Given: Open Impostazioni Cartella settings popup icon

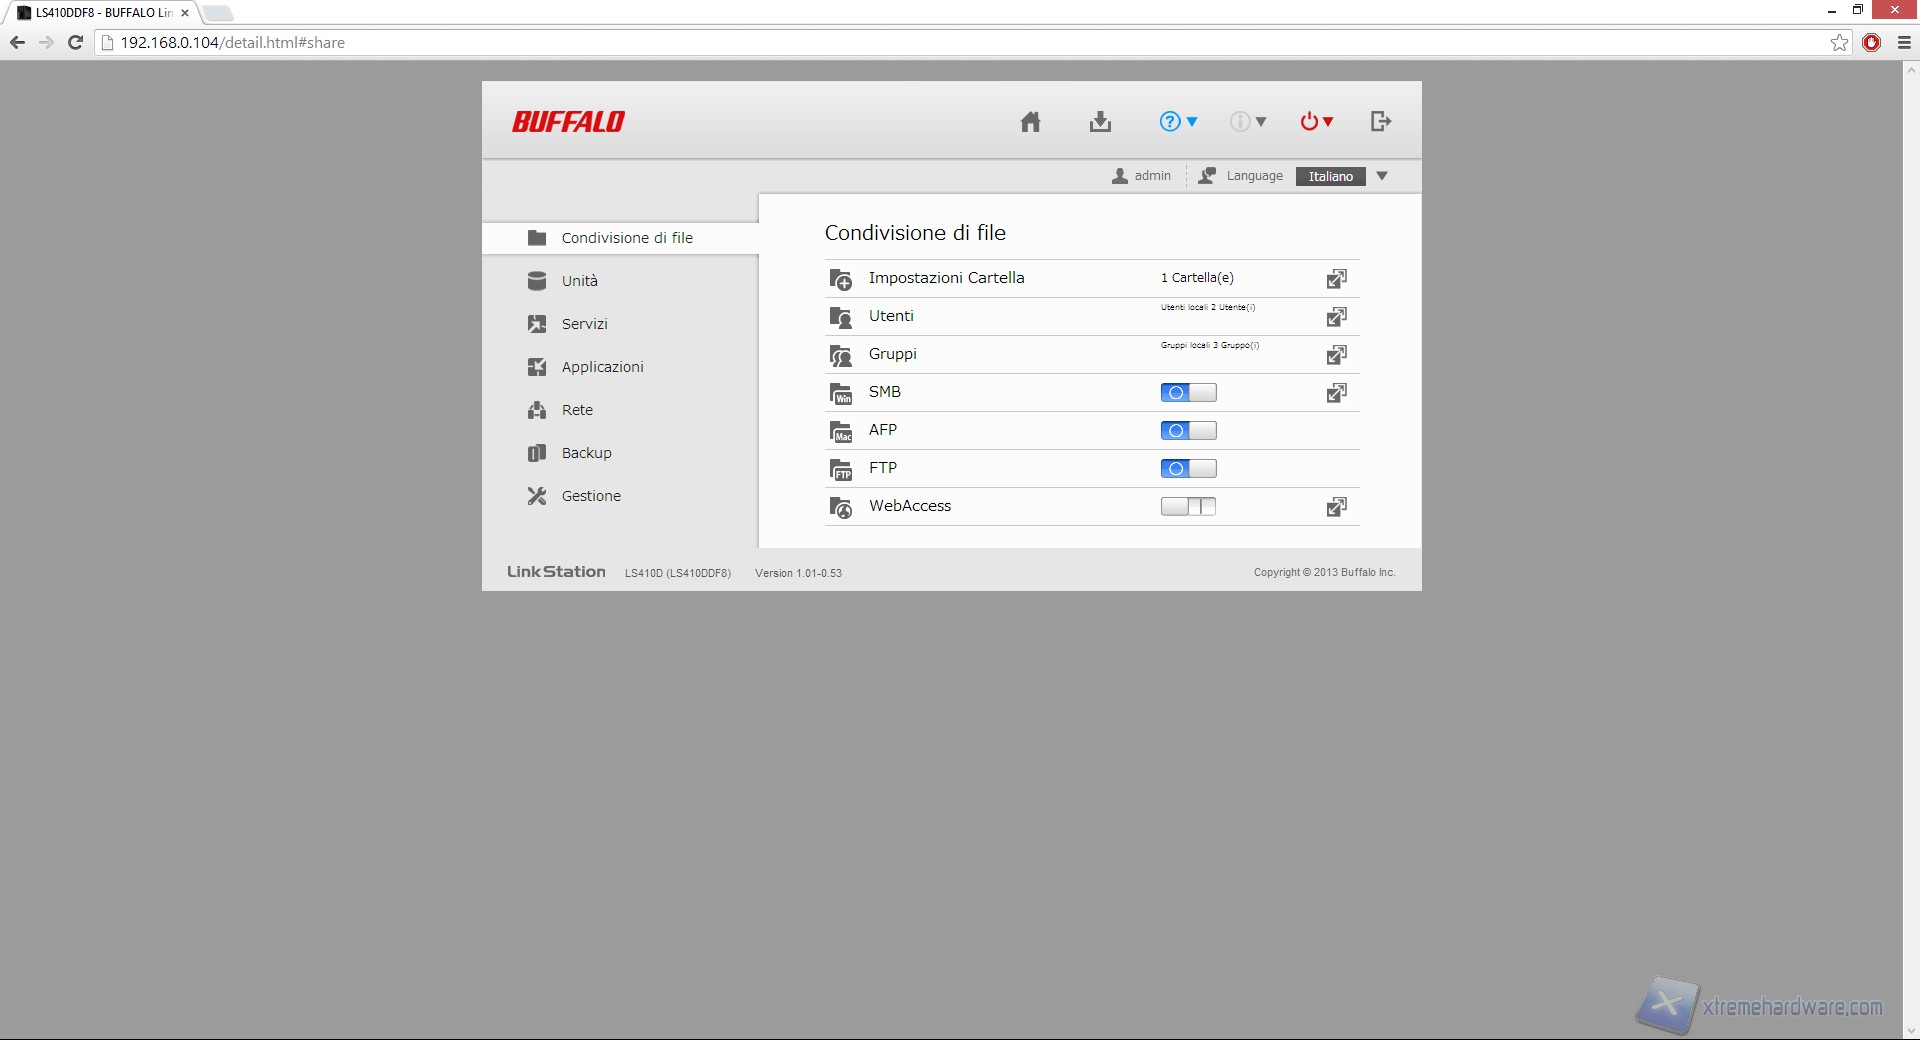Looking at the screenshot, I should tap(1336, 279).
